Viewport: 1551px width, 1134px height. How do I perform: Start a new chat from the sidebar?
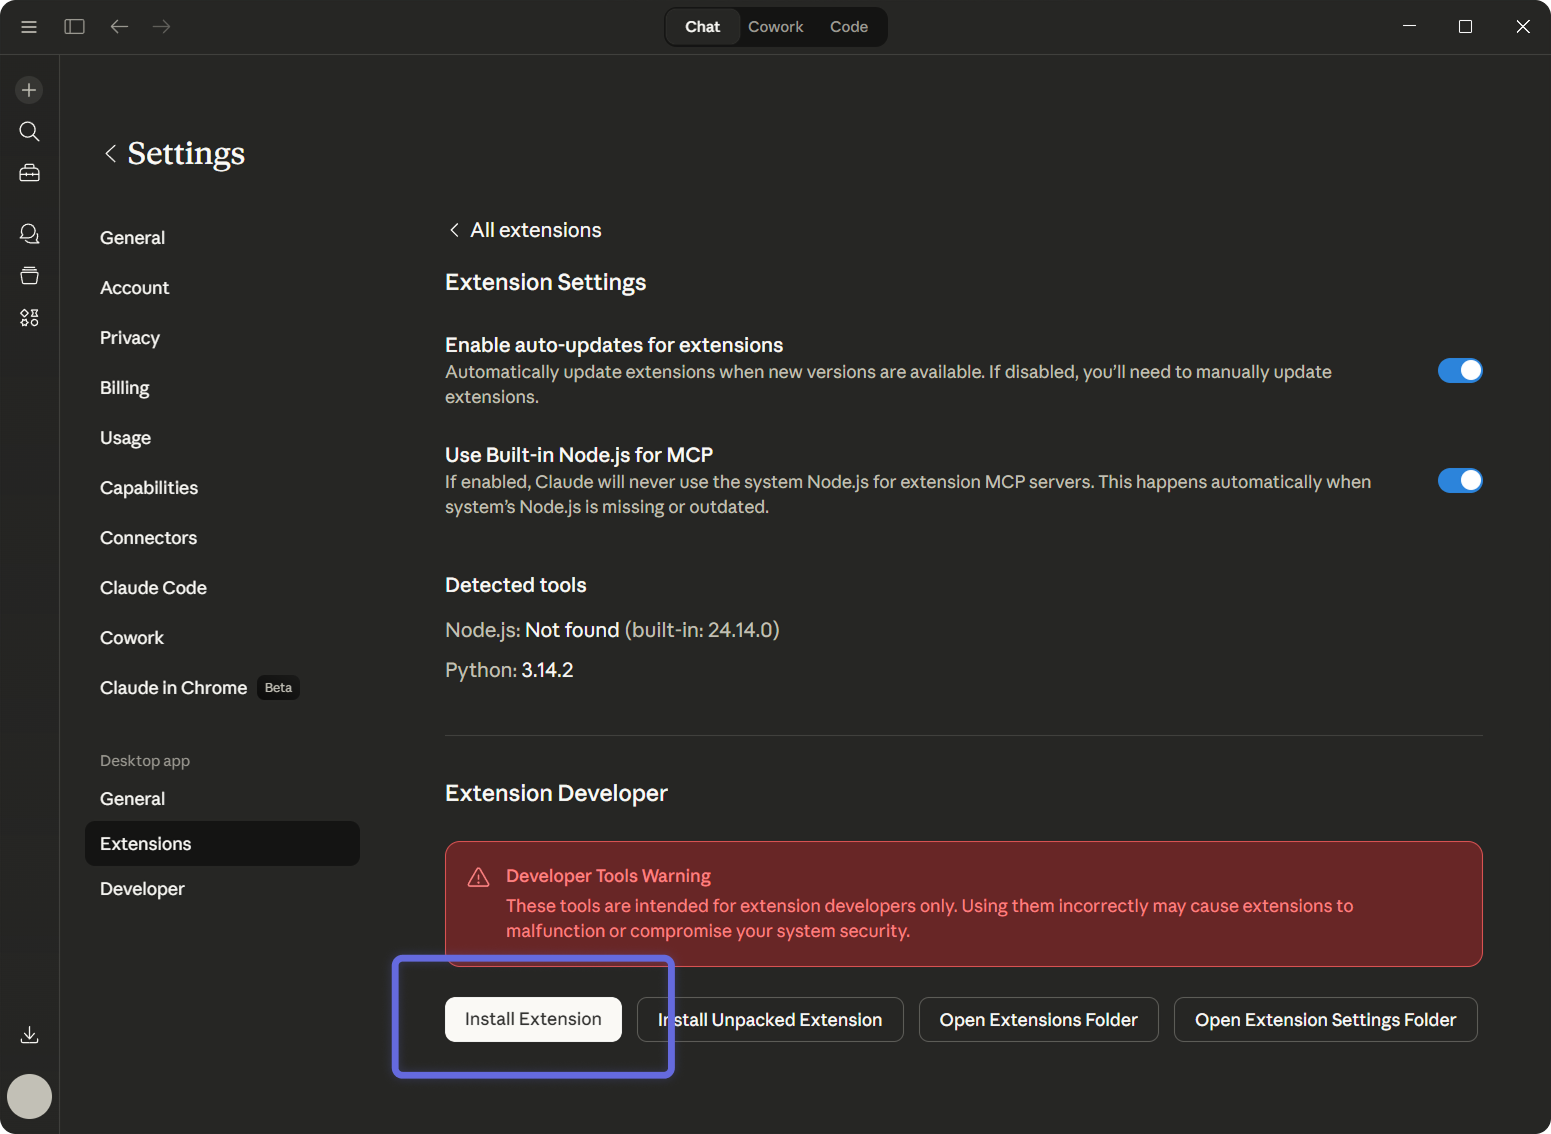click(29, 89)
